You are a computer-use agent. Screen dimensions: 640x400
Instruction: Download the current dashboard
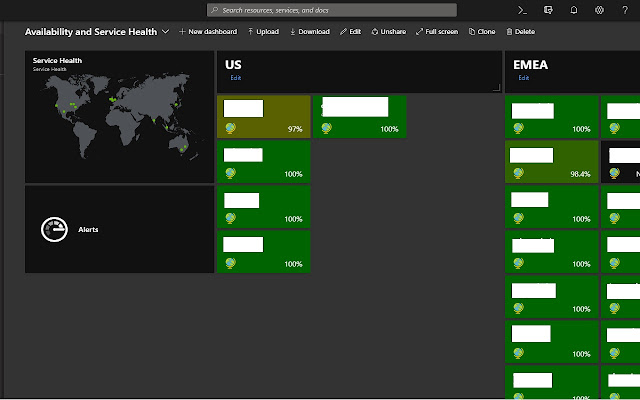(x=310, y=32)
